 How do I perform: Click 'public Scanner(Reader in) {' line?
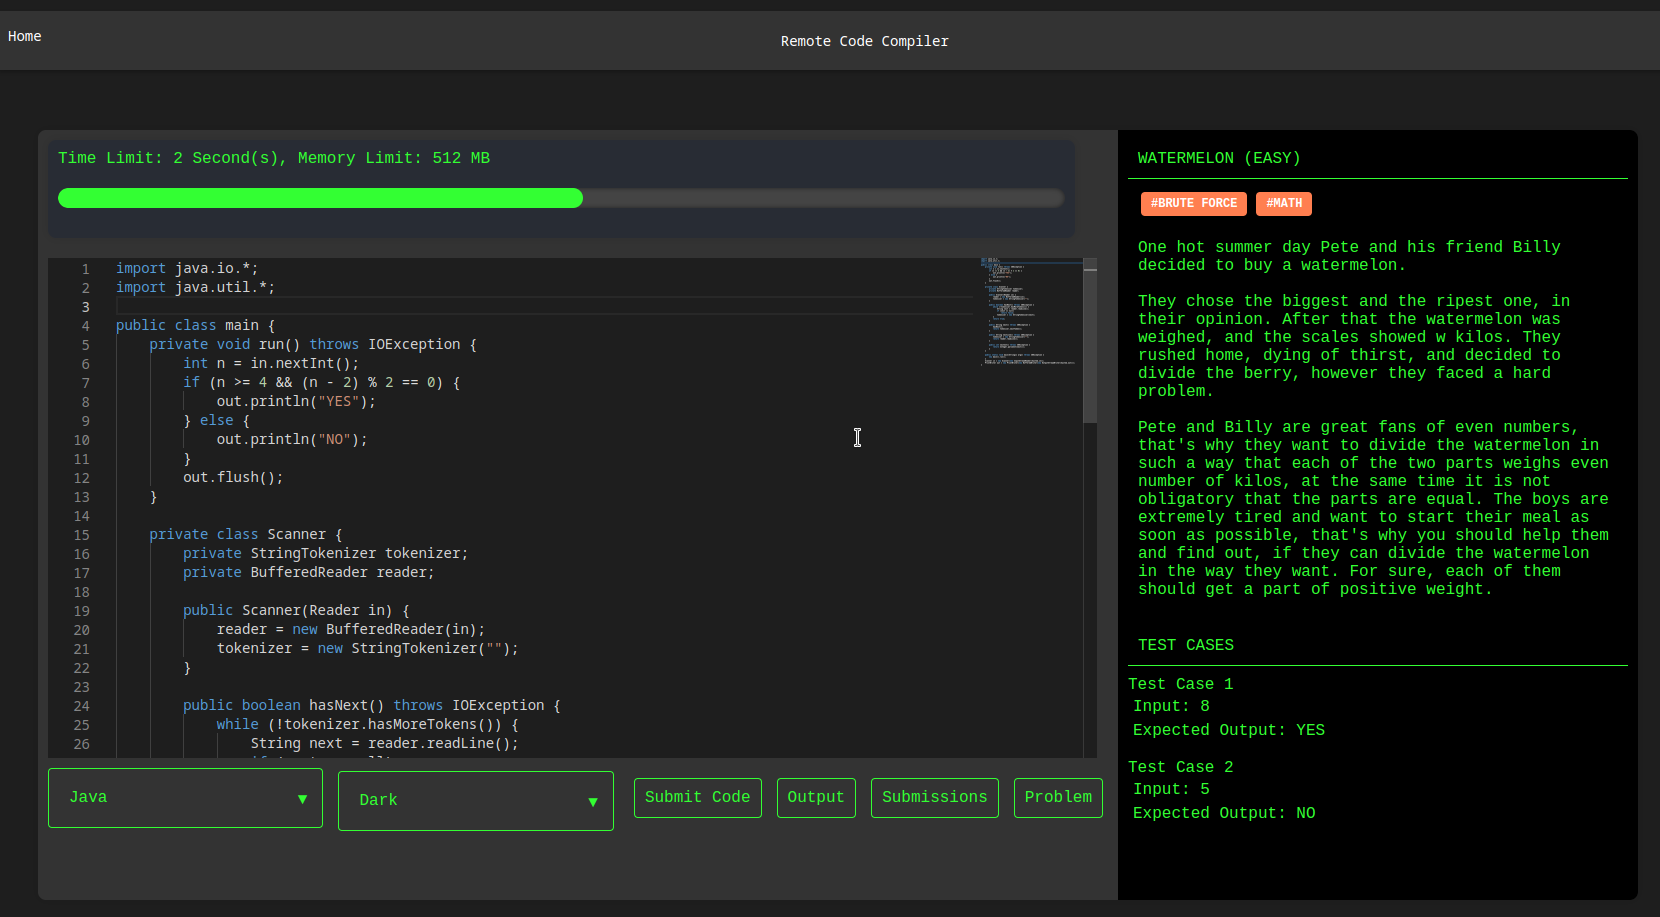coord(296,611)
